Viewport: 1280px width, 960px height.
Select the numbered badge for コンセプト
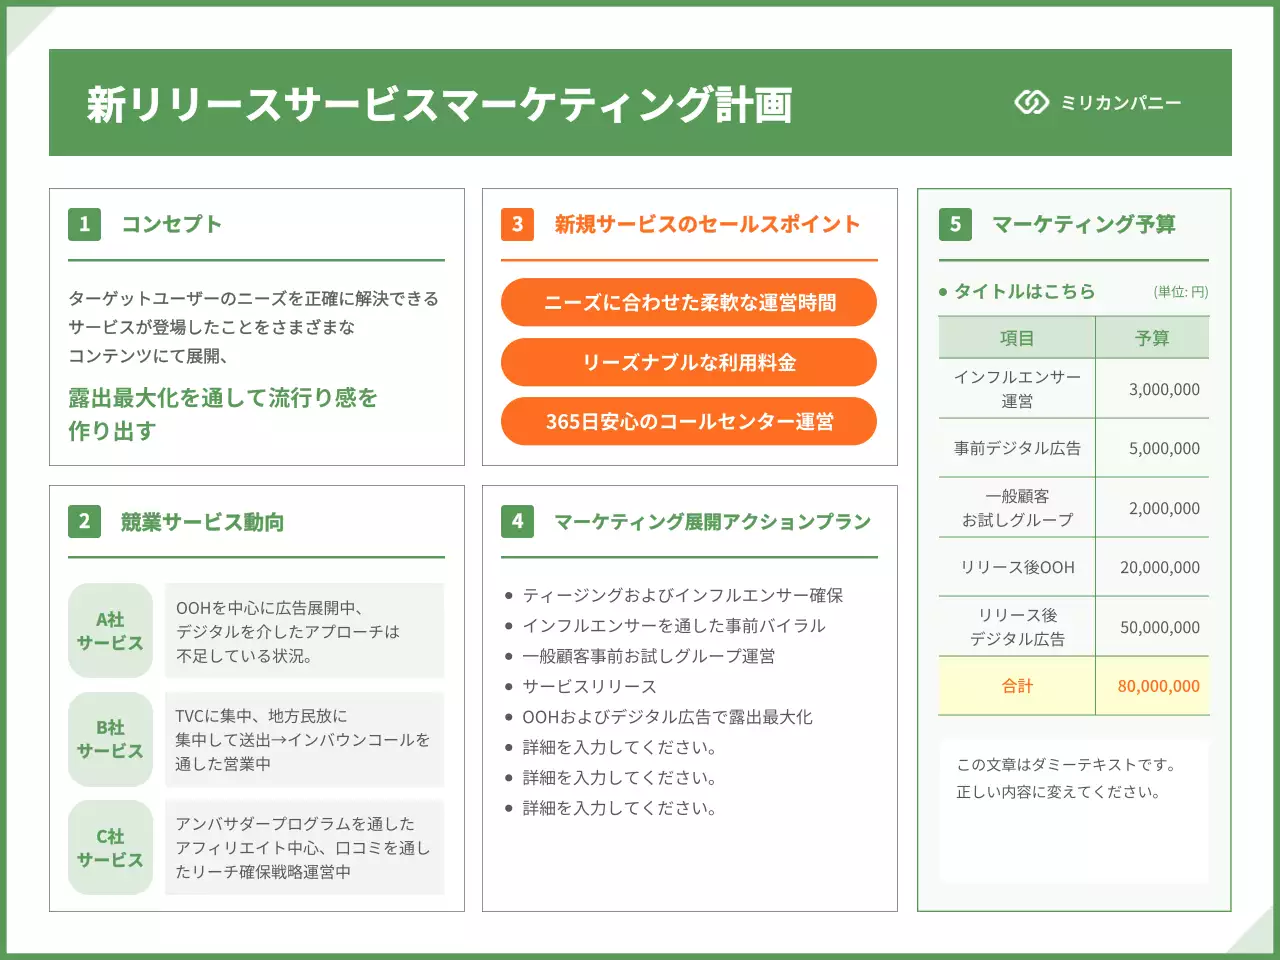click(84, 224)
